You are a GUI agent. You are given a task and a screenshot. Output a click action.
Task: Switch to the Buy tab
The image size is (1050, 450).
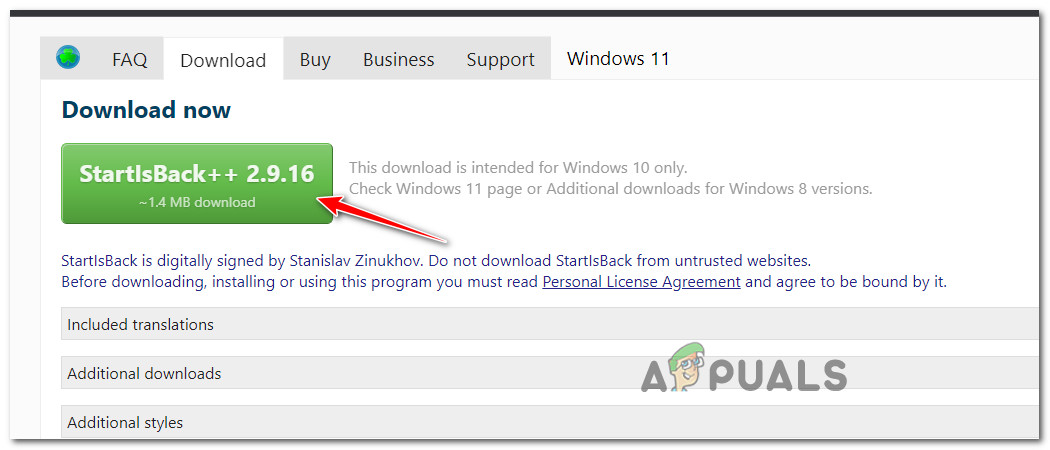315,60
